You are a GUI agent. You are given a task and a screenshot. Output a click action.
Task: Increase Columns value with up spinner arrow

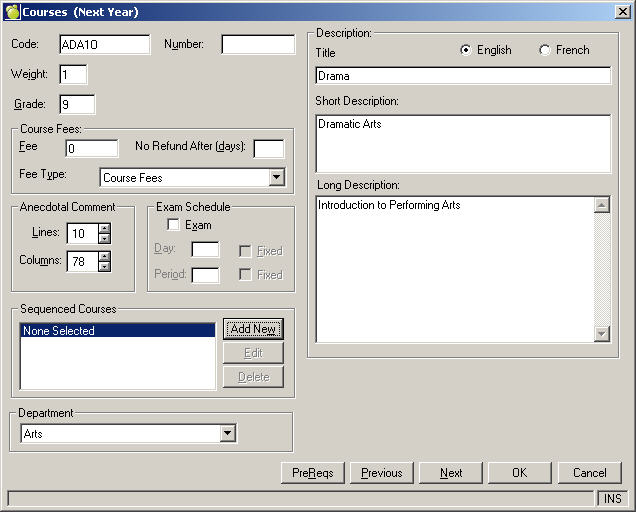click(x=104, y=256)
